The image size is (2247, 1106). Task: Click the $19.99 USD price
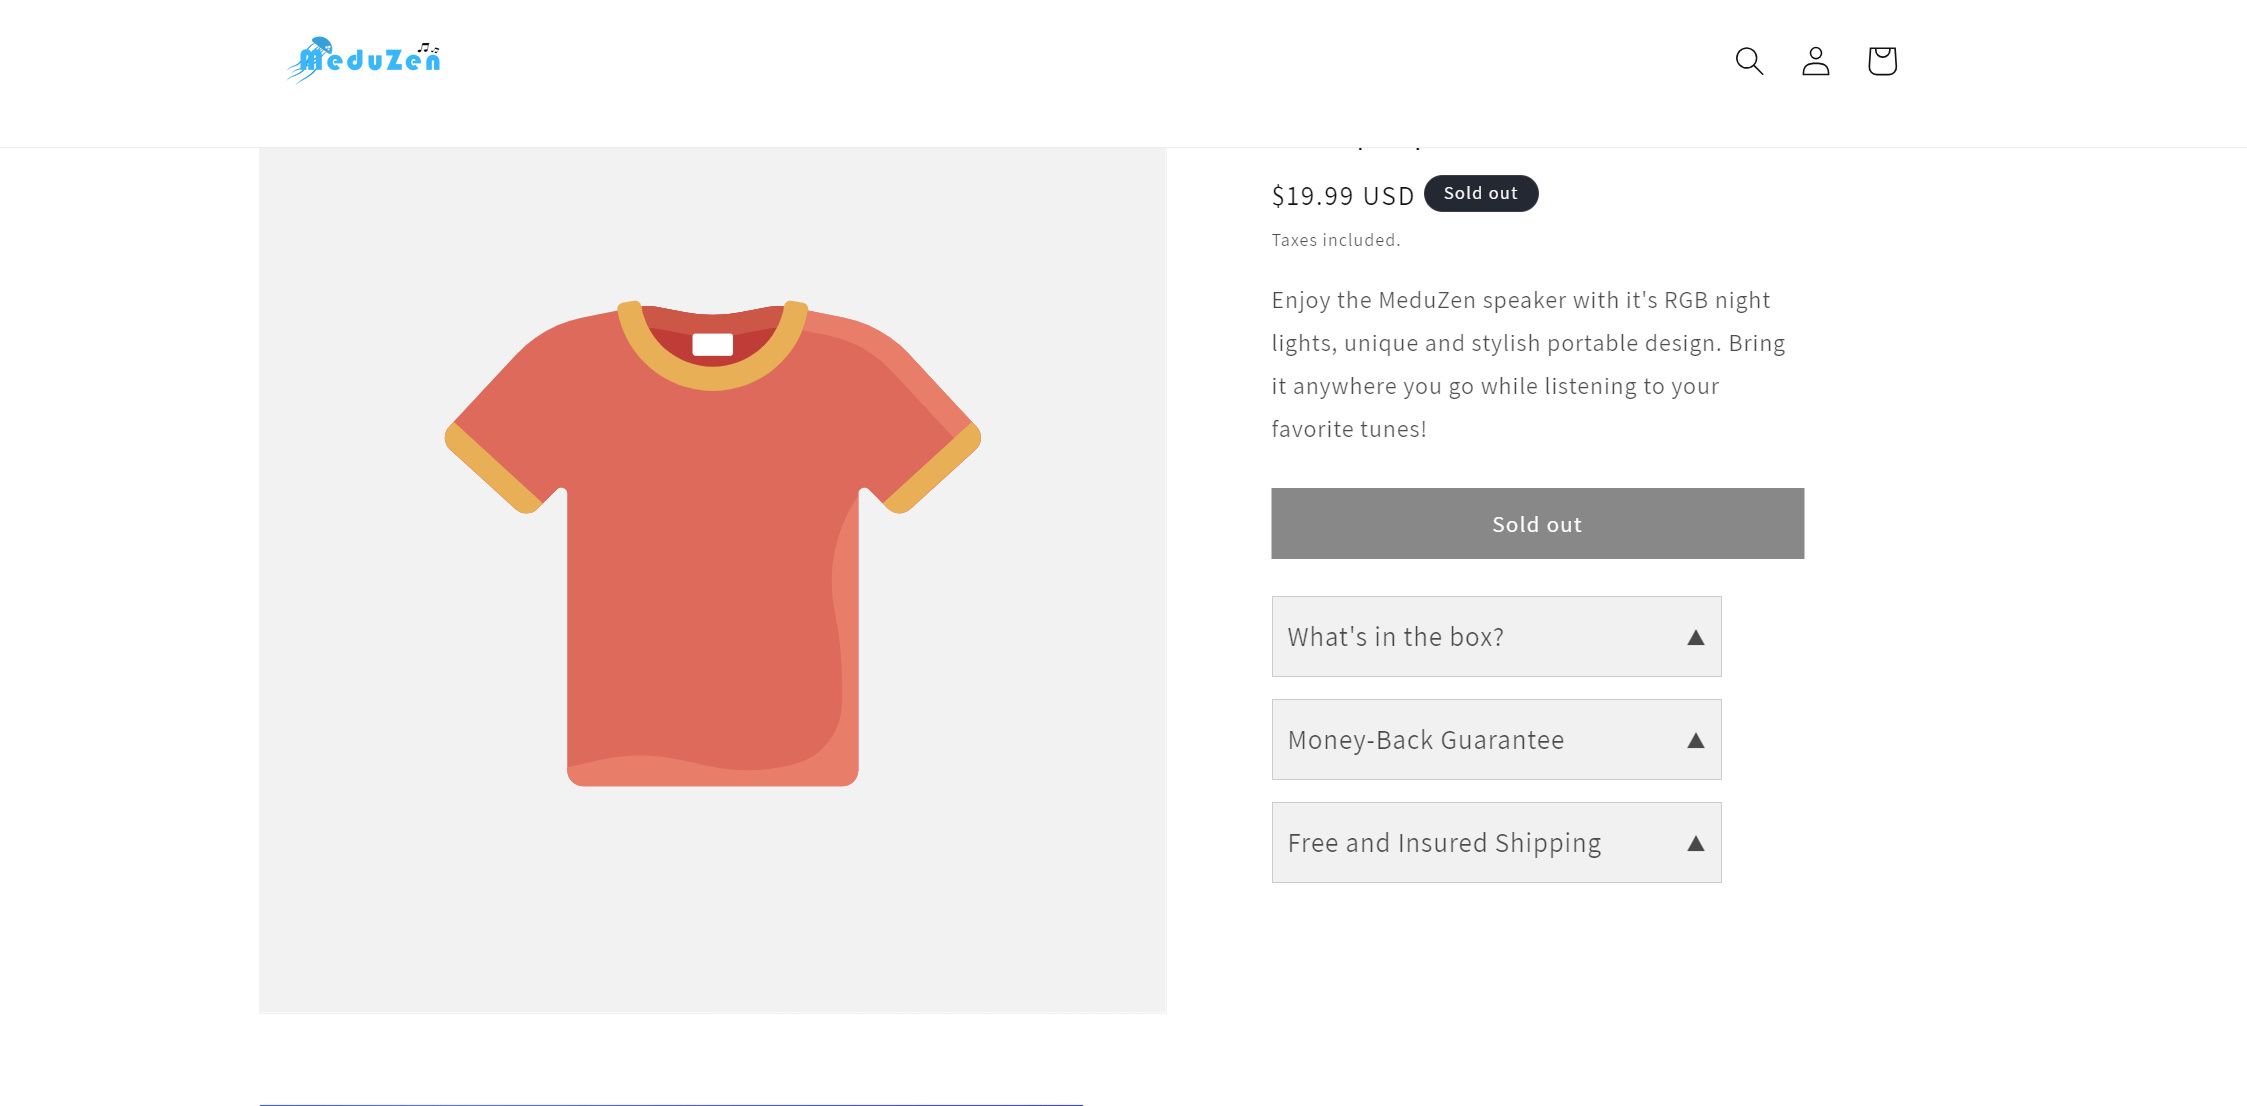pyautogui.click(x=1342, y=196)
